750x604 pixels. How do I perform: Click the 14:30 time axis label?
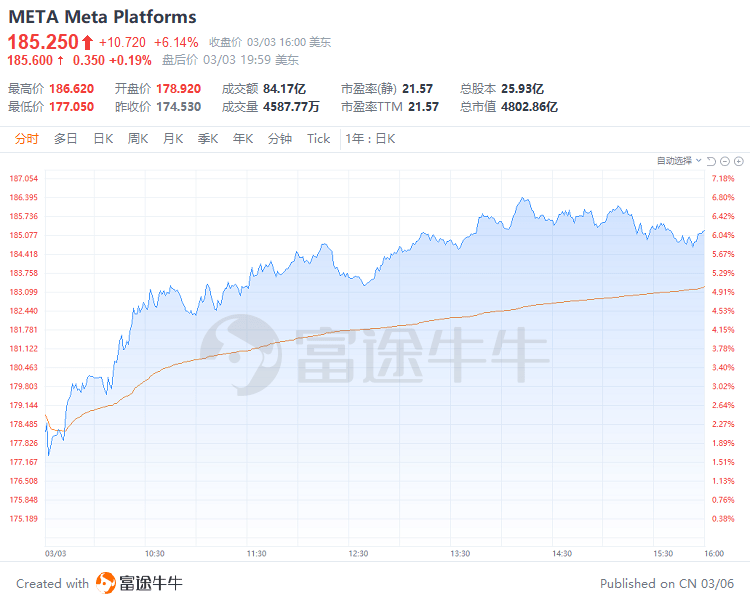click(562, 553)
